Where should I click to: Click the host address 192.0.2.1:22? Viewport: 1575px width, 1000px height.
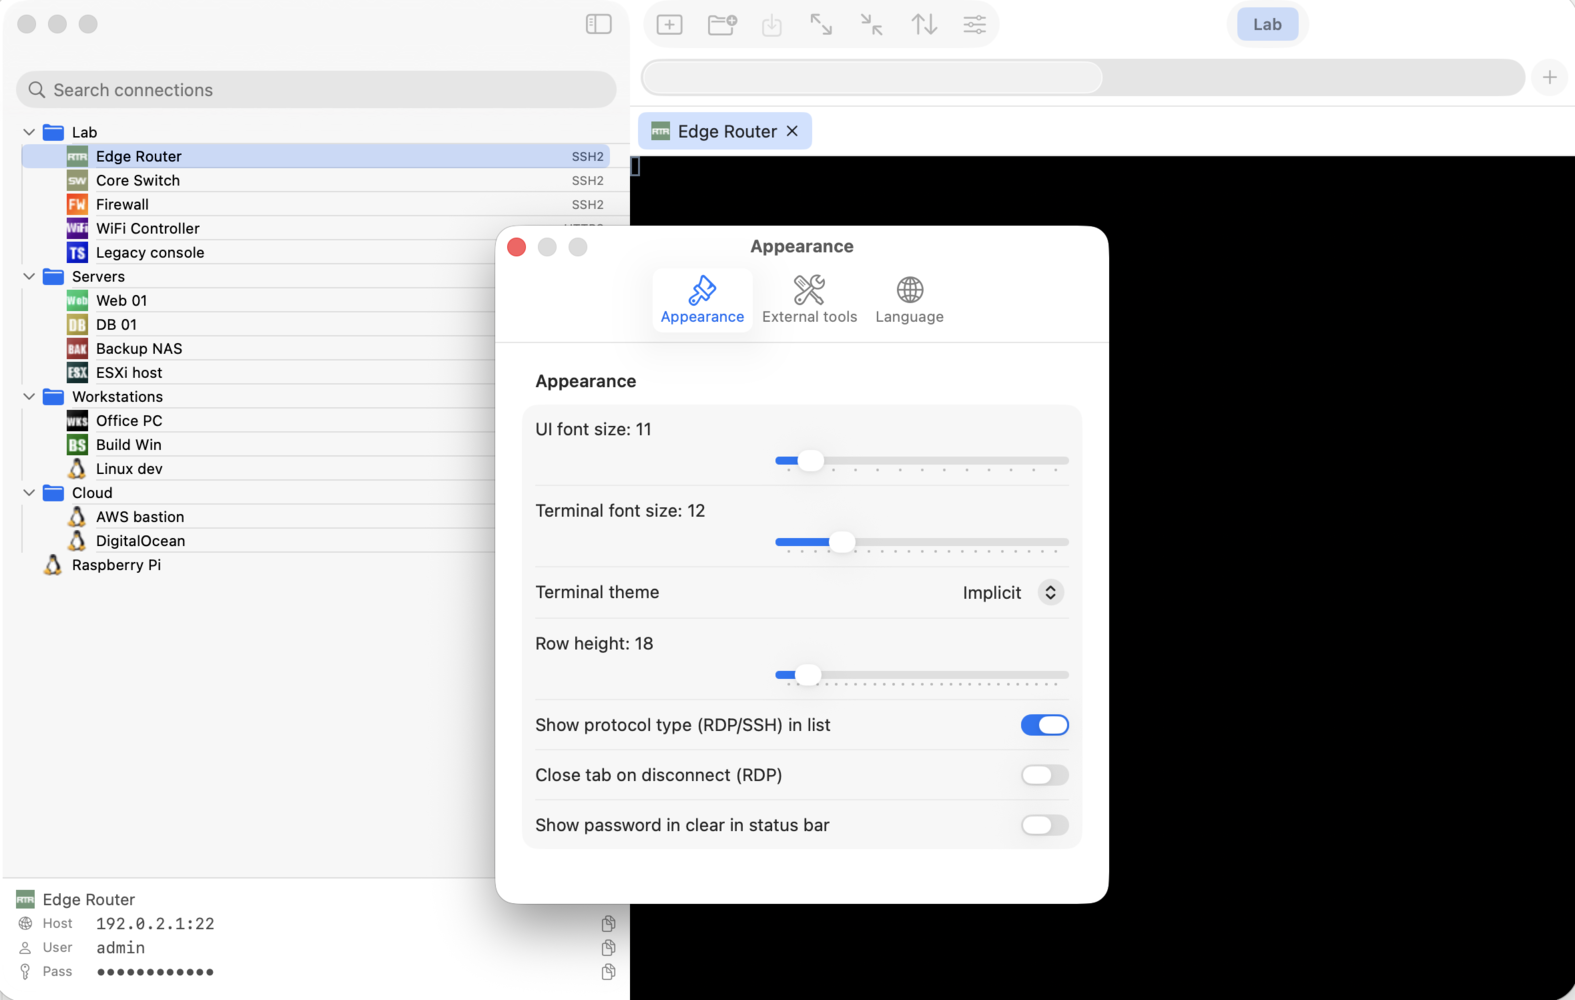click(x=155, y=923)
